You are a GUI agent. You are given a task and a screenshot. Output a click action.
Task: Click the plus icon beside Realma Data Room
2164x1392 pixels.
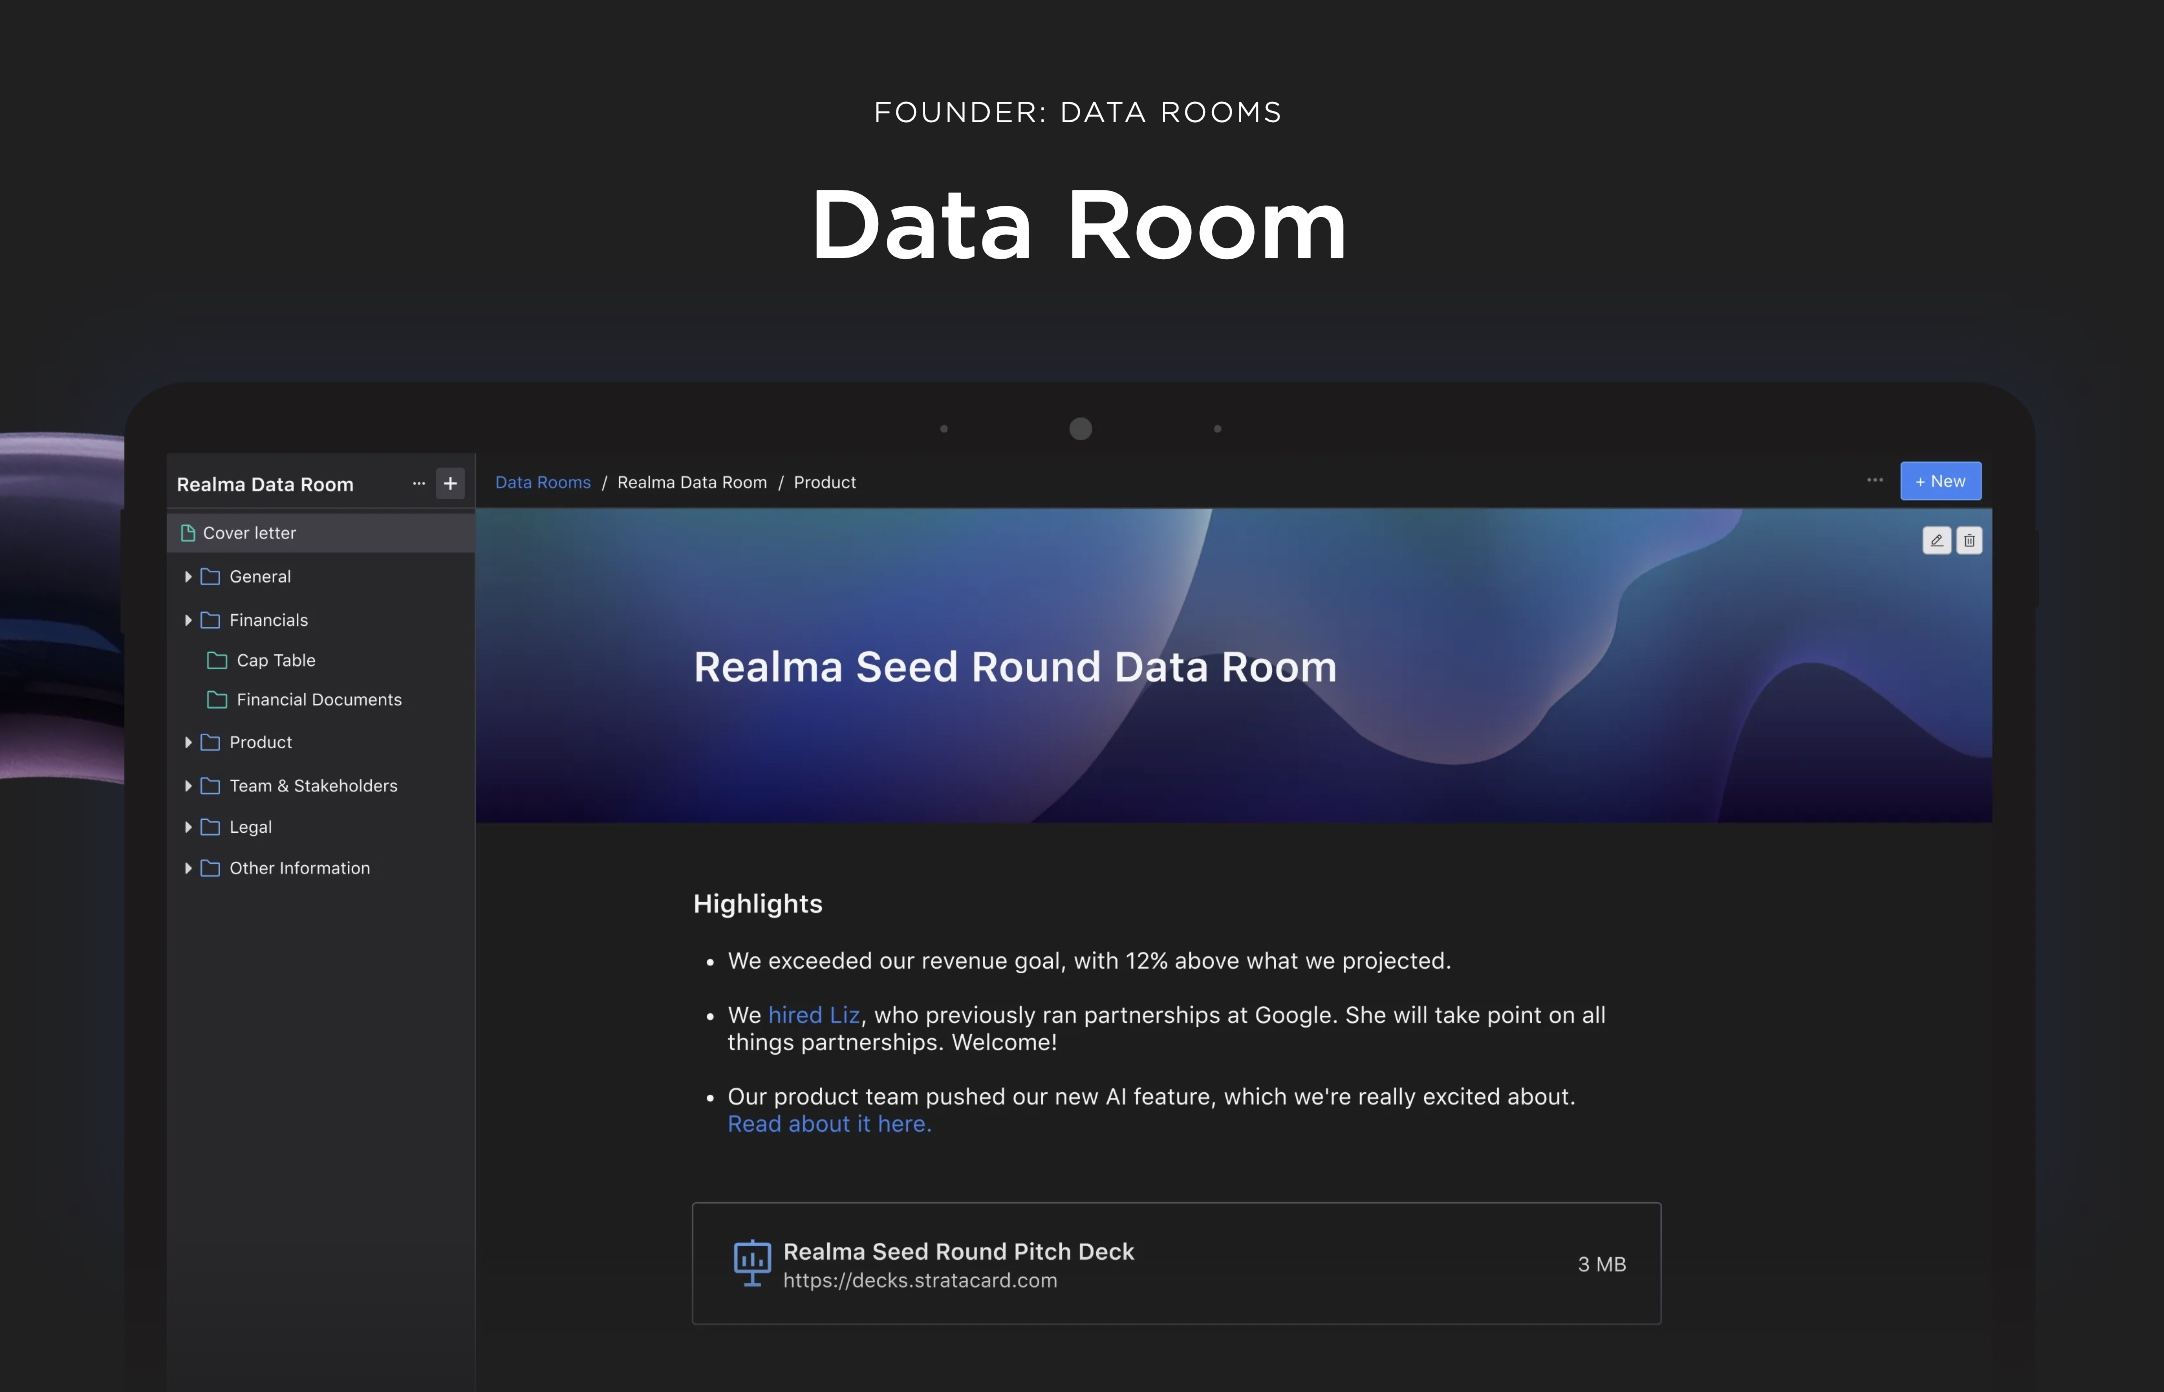[x=450, y=484]
